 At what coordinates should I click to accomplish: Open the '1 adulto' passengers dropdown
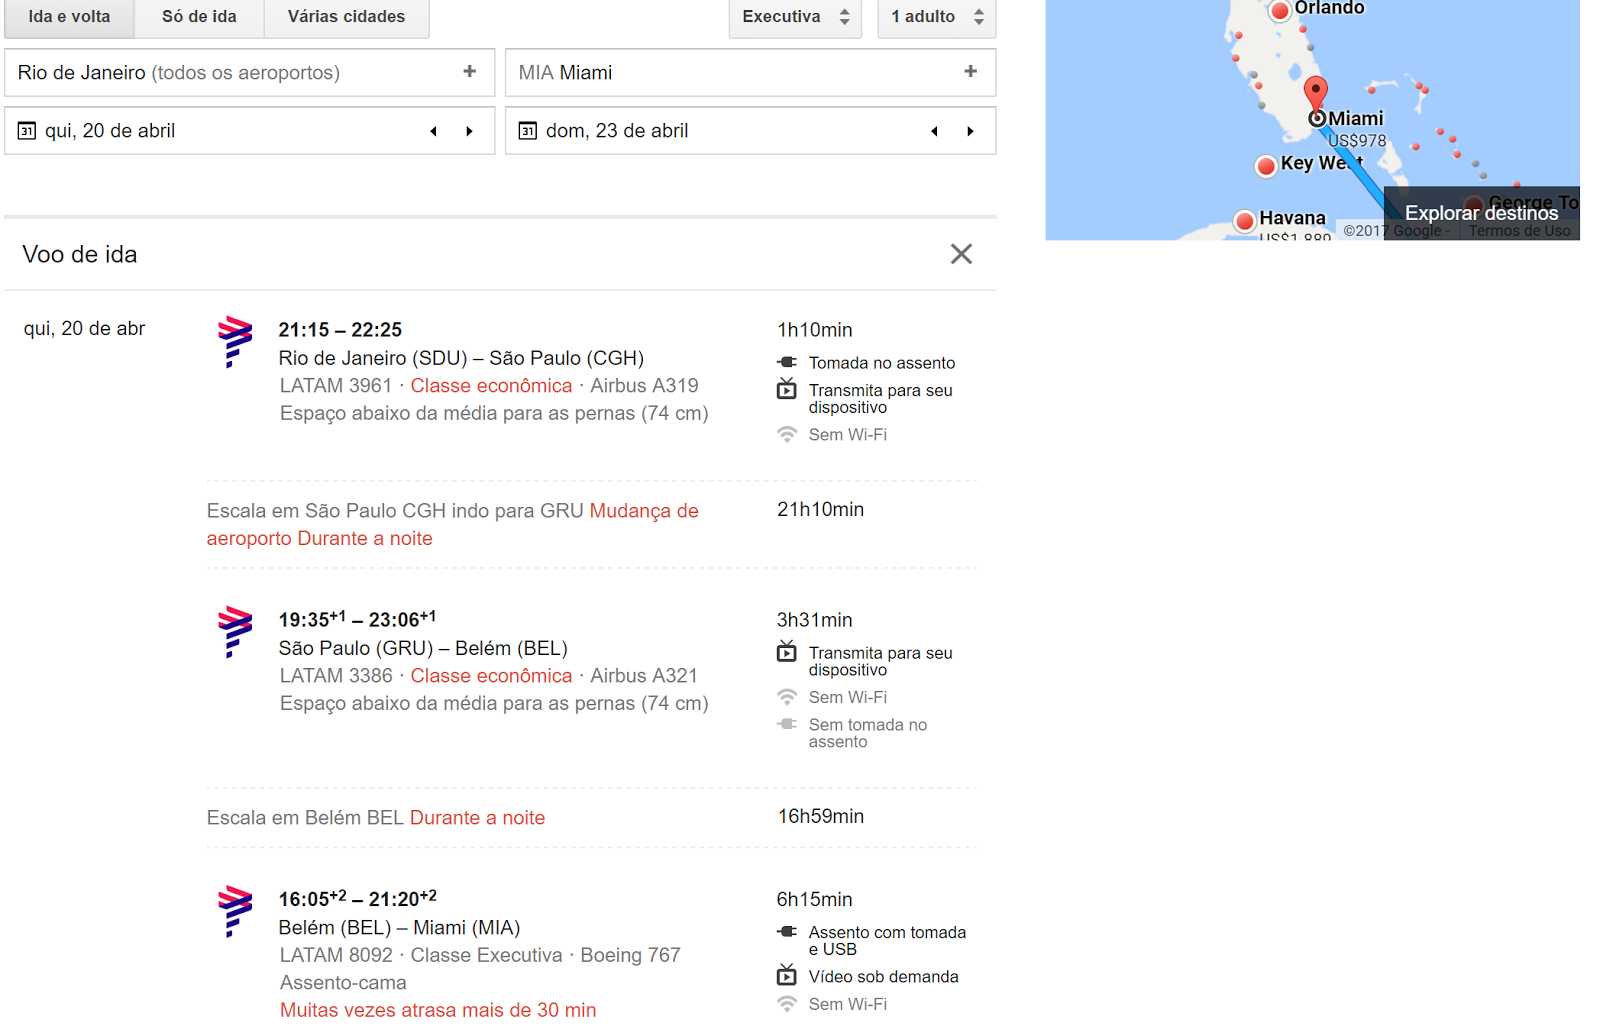[937, 17]
